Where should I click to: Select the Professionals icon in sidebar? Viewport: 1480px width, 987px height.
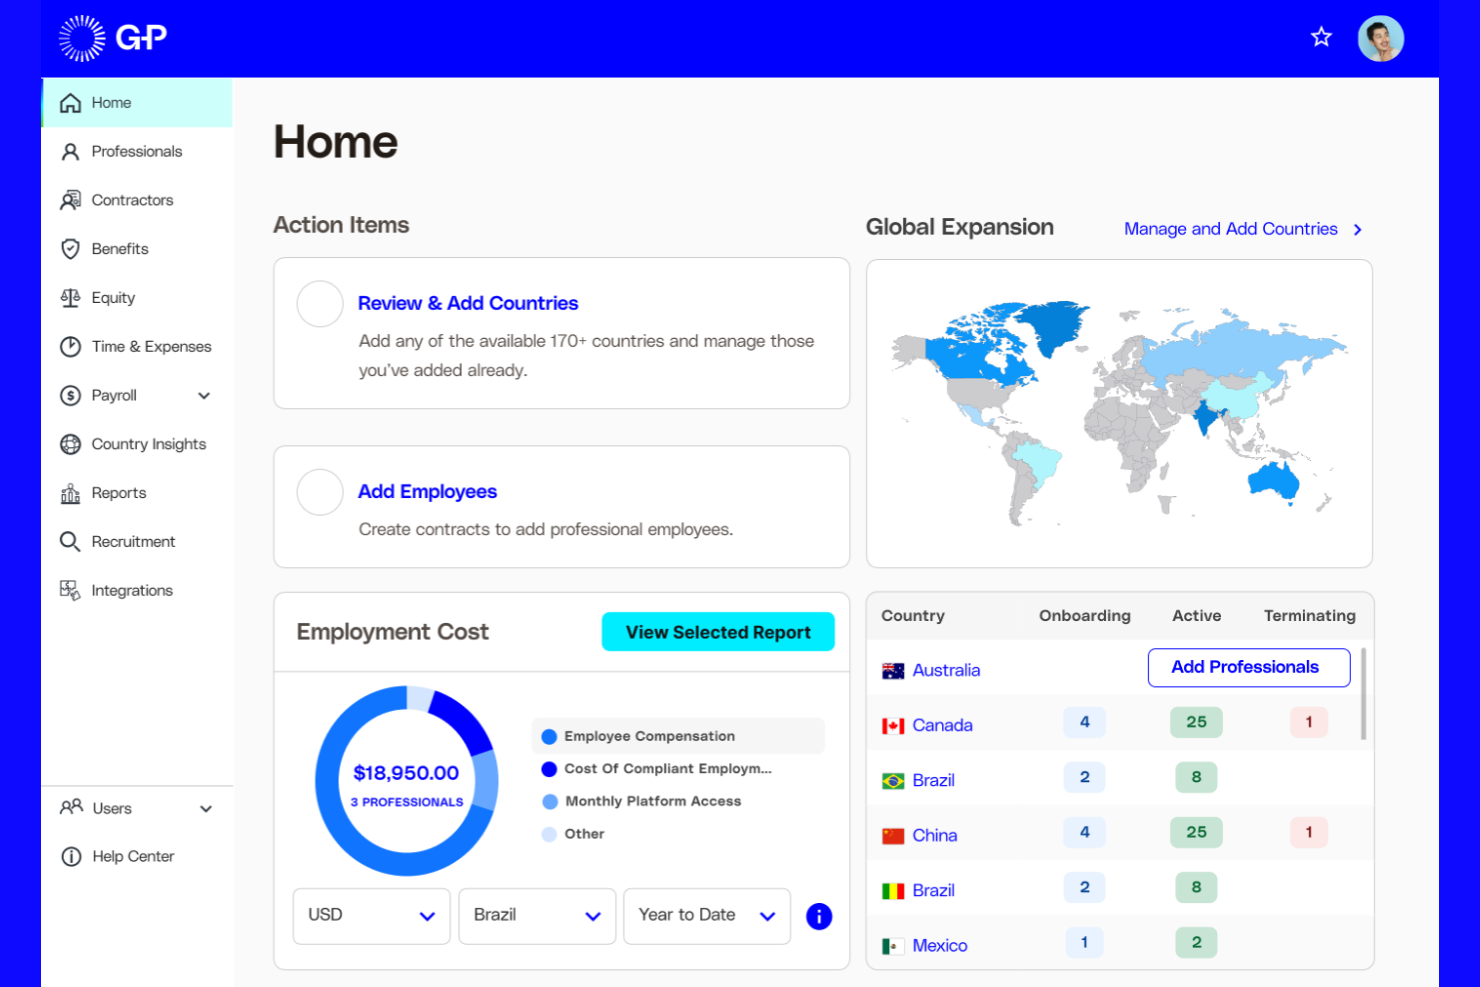tap(70, 151)
